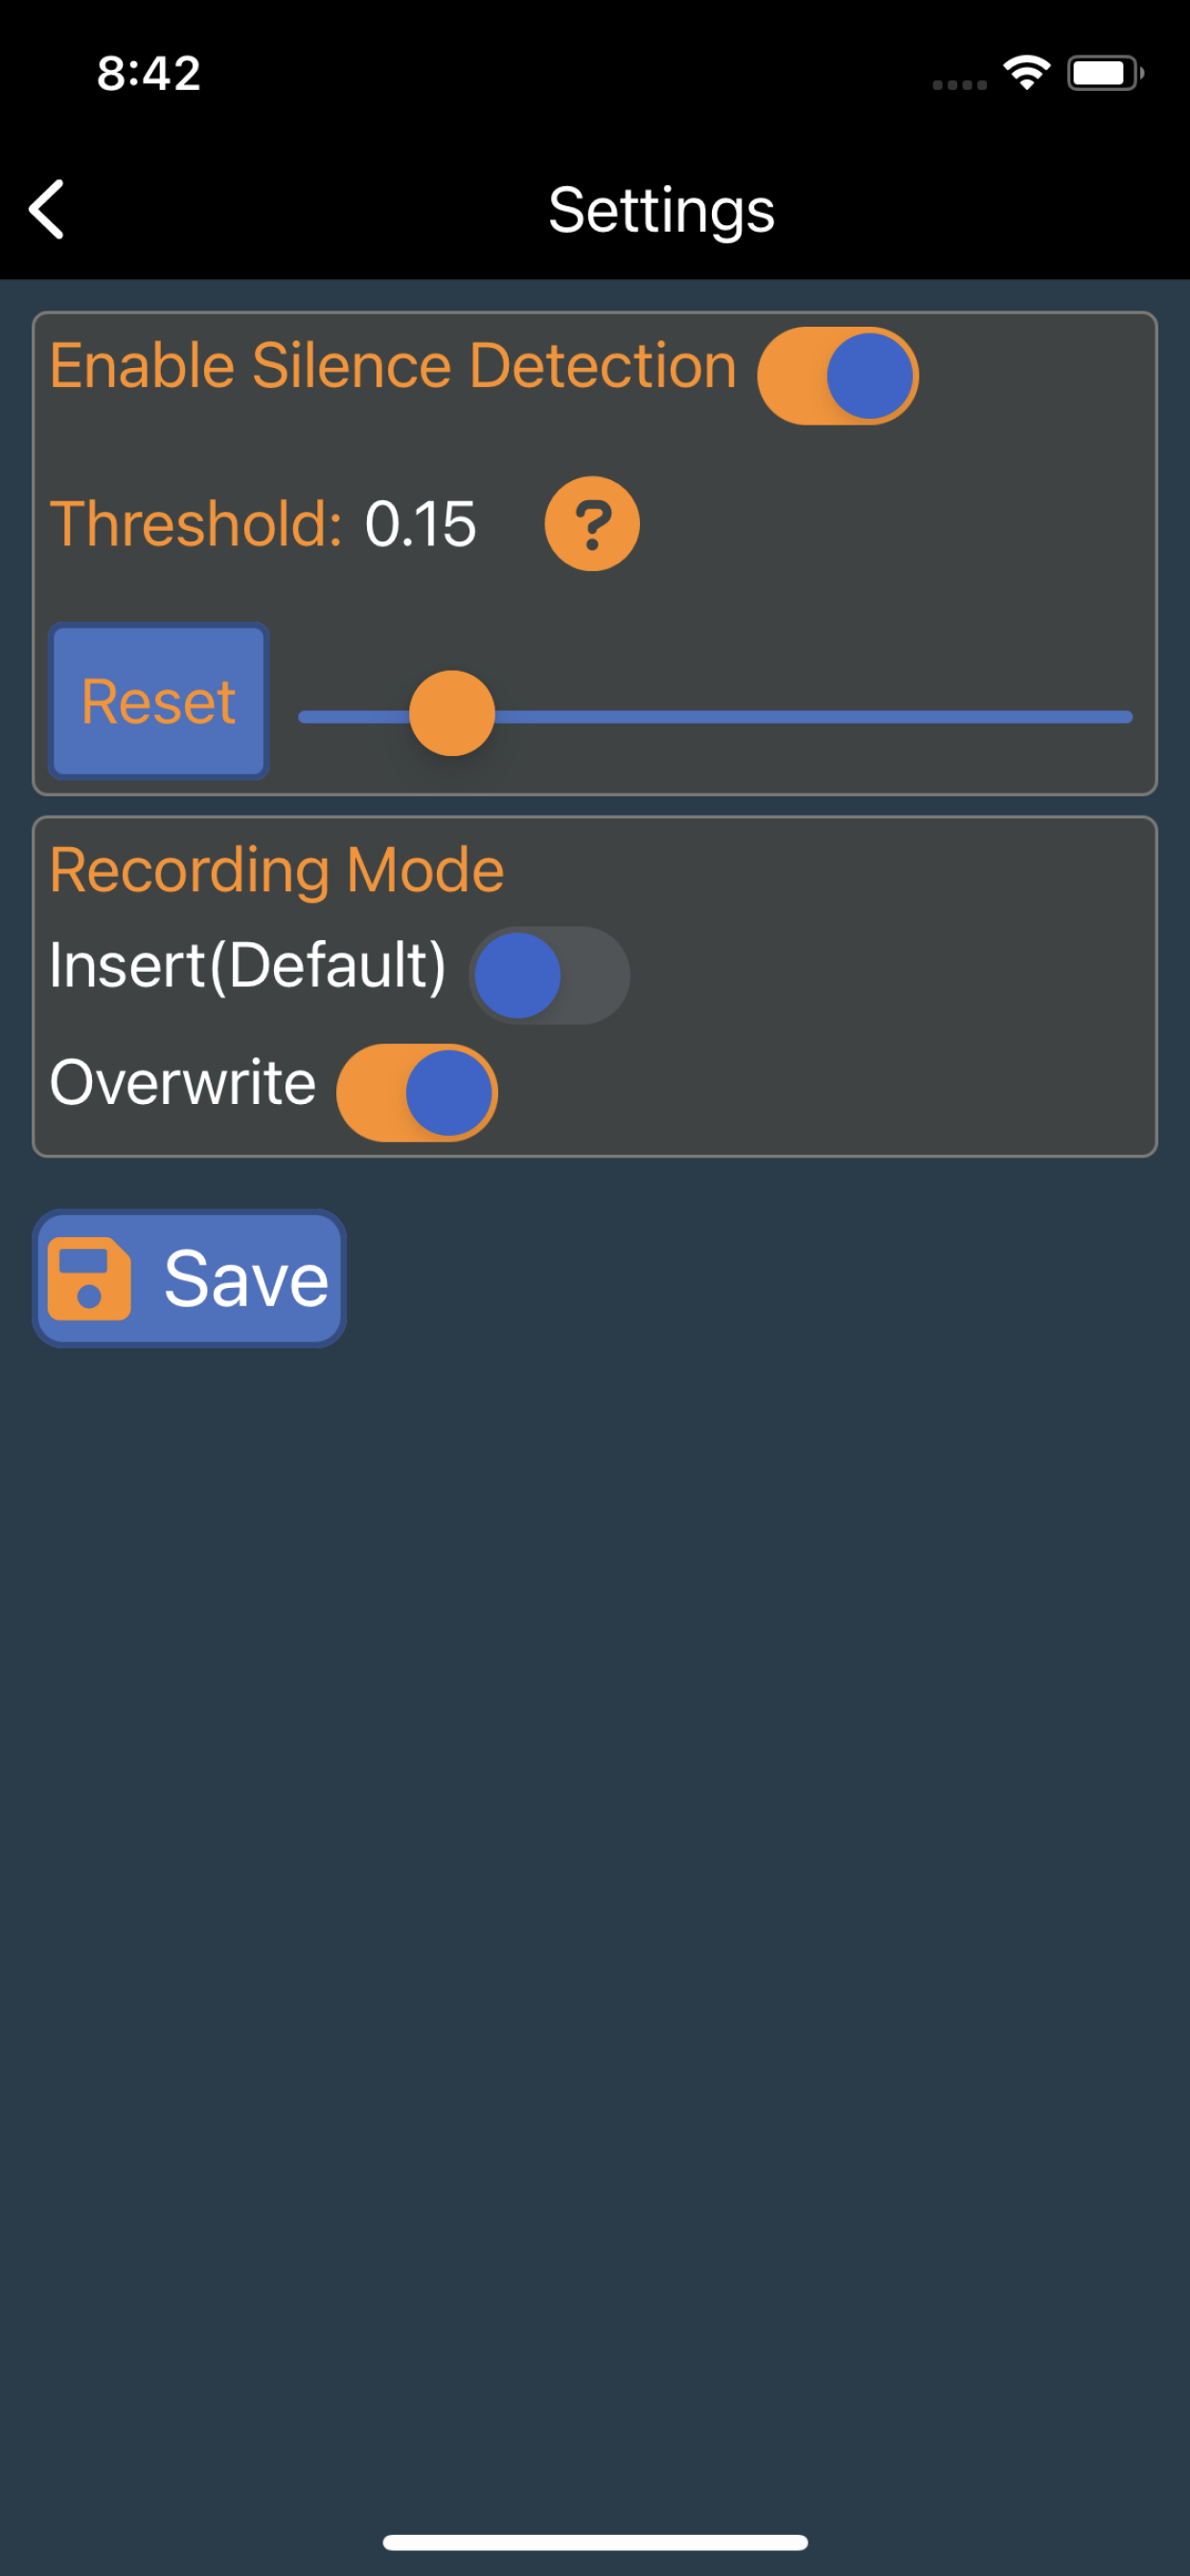This screenshot has height=2576, width=1190.
Task: Open the threshold help question mark icon
Action: tap(592, 523)
